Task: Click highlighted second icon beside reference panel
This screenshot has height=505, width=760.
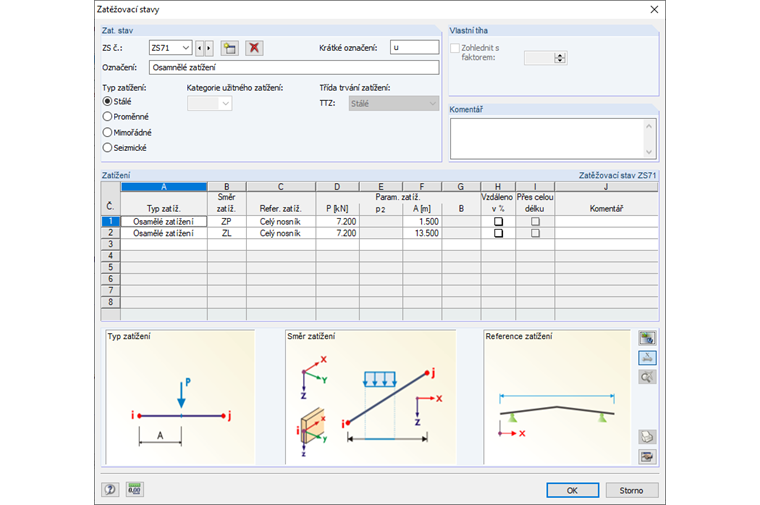Action: pos(647,358)
